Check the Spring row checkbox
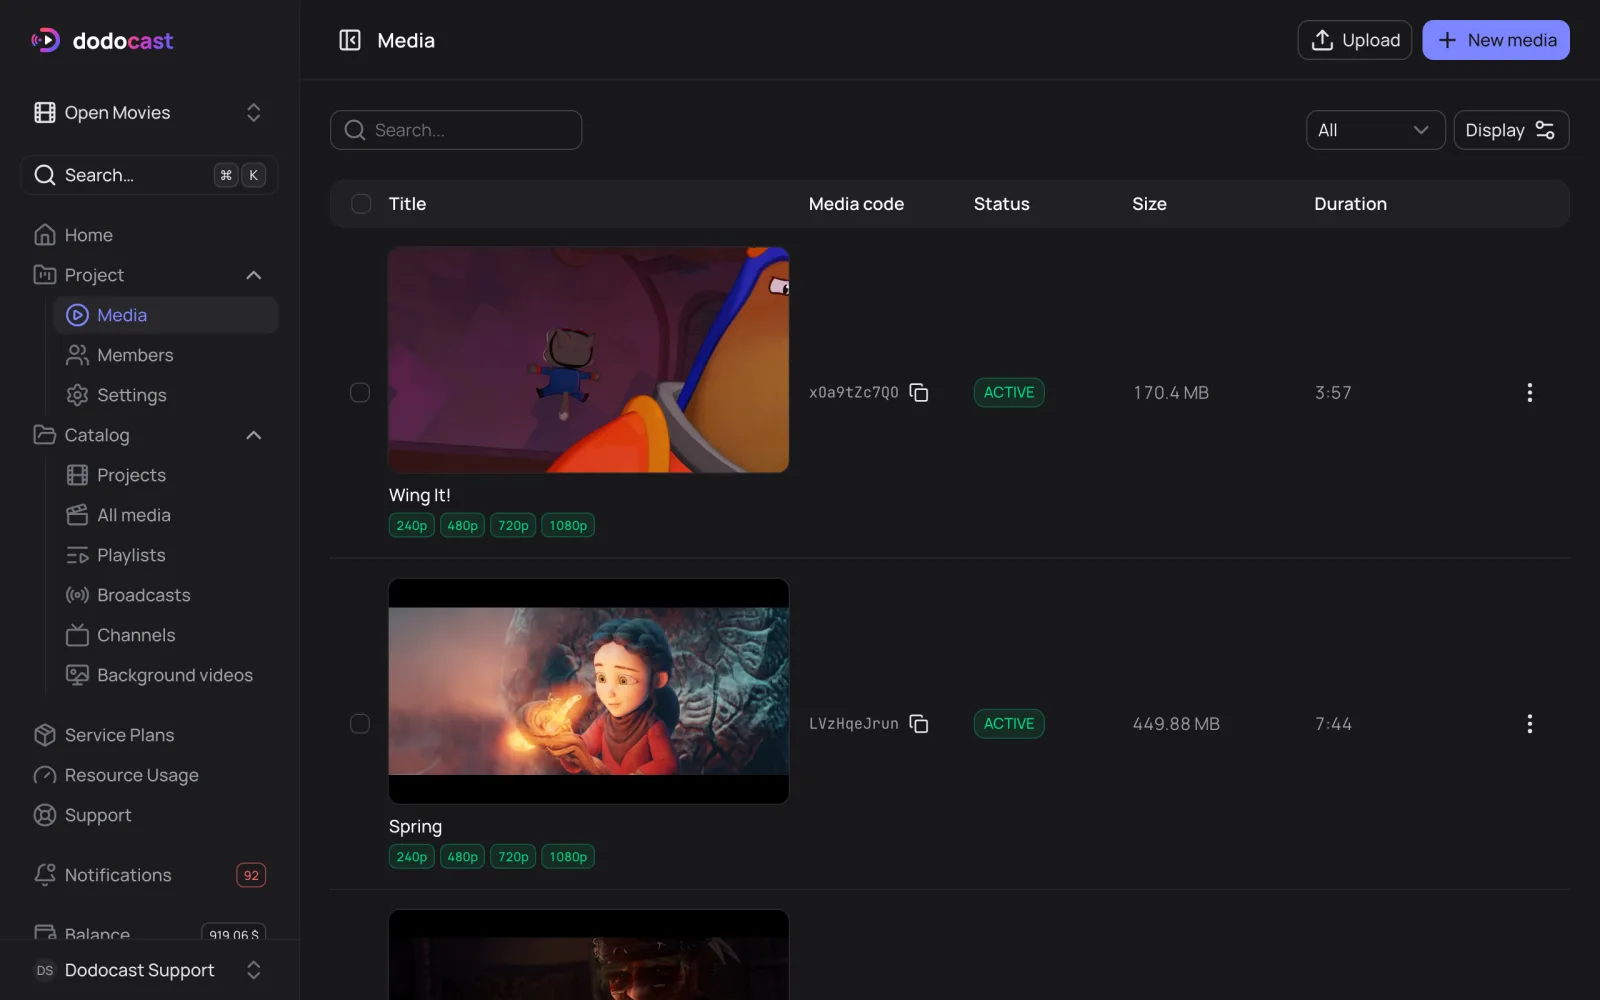 [360, 724]
